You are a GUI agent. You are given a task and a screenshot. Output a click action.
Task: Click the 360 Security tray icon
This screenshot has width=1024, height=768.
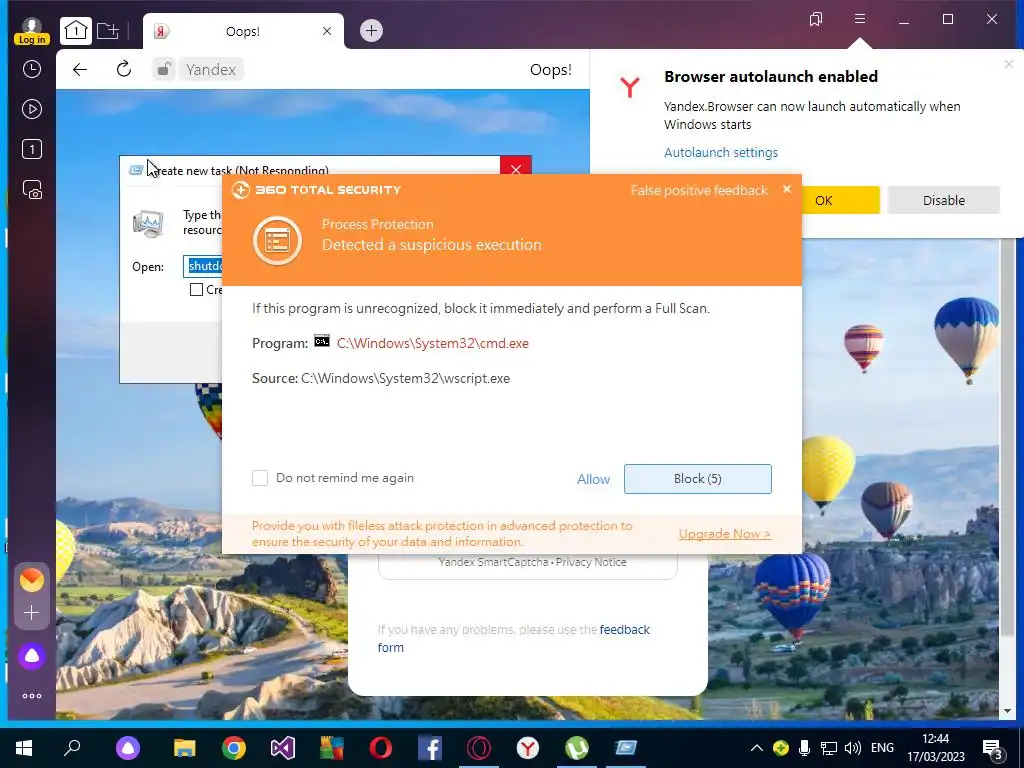[780, 748]
